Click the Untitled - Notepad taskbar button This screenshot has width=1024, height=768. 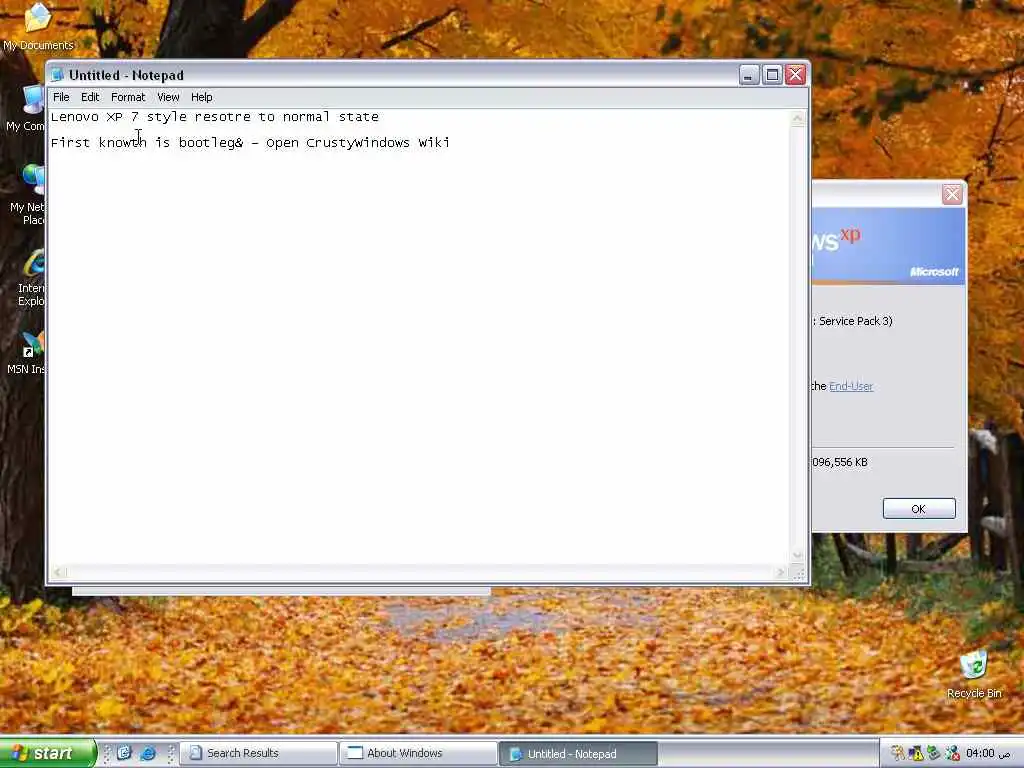[579, 754]
